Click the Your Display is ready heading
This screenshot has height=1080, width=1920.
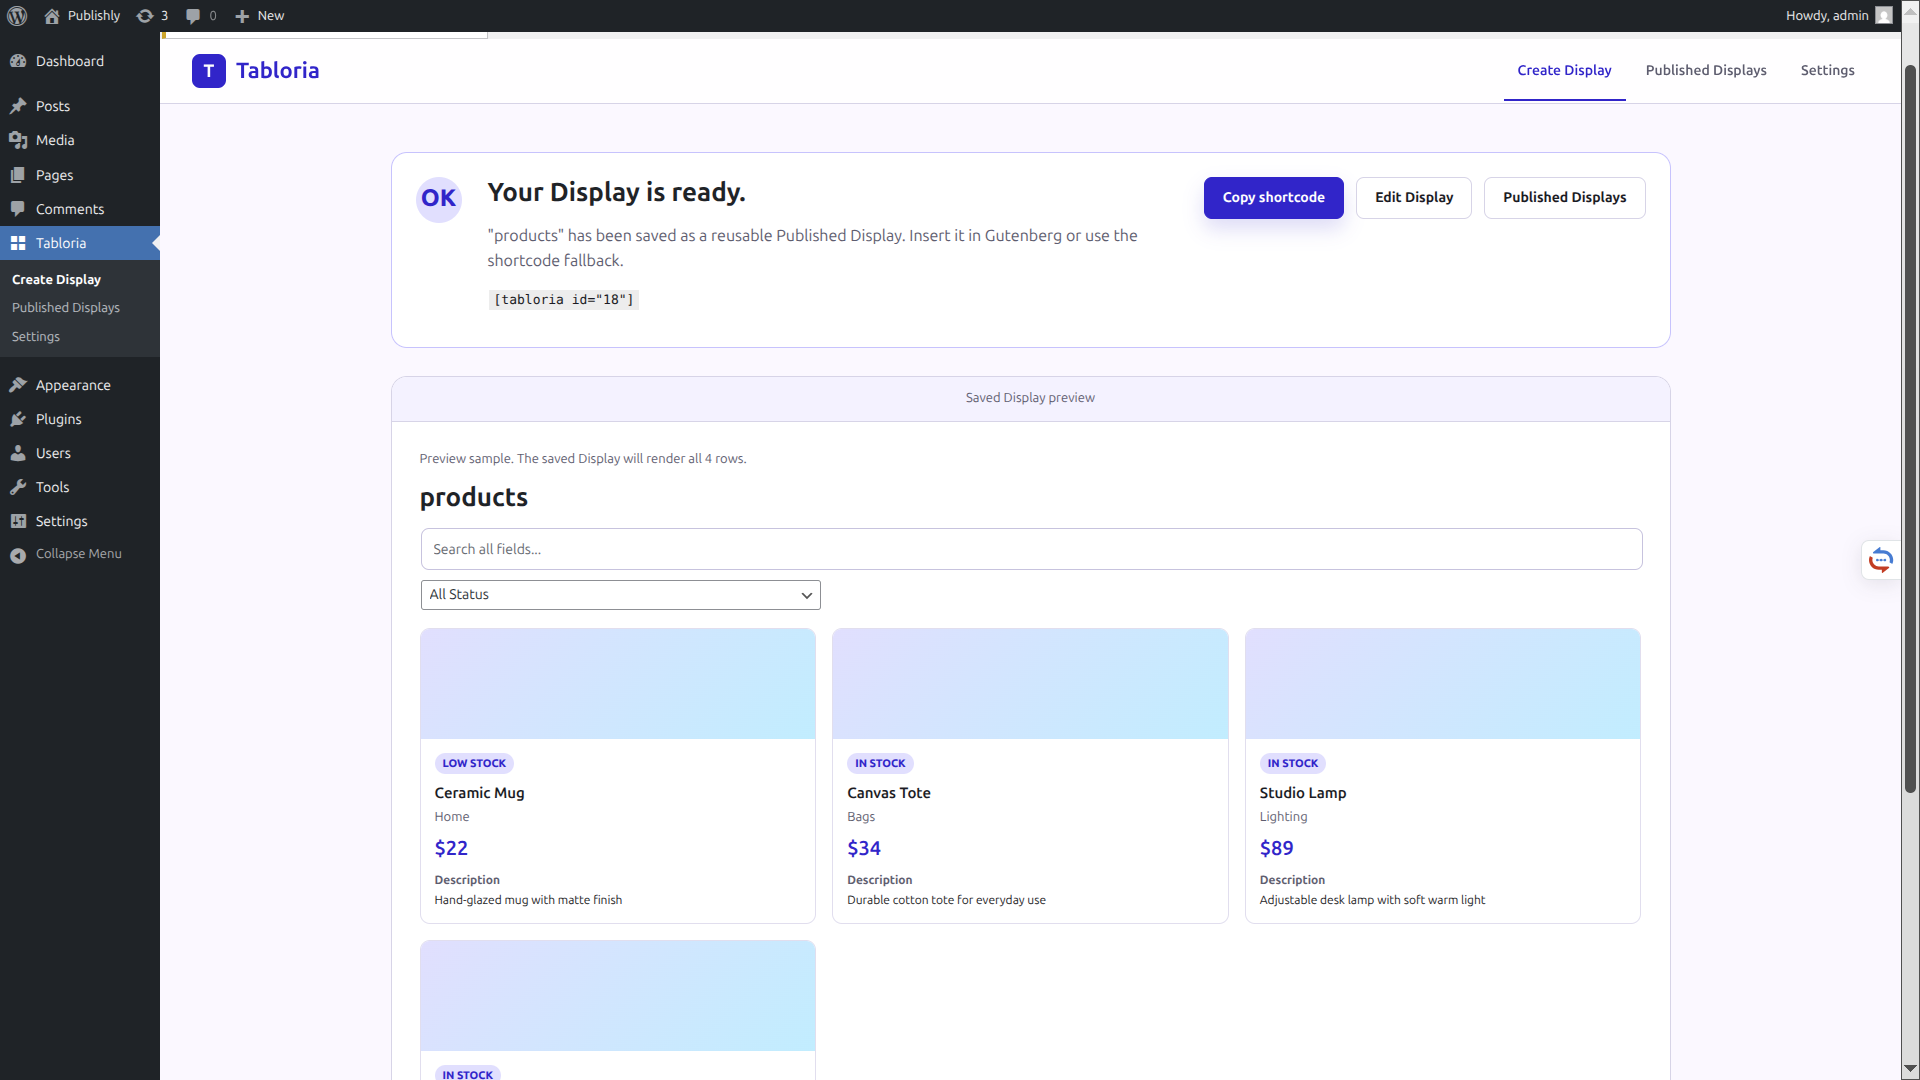pyautogui.click(x=616, y=192)
